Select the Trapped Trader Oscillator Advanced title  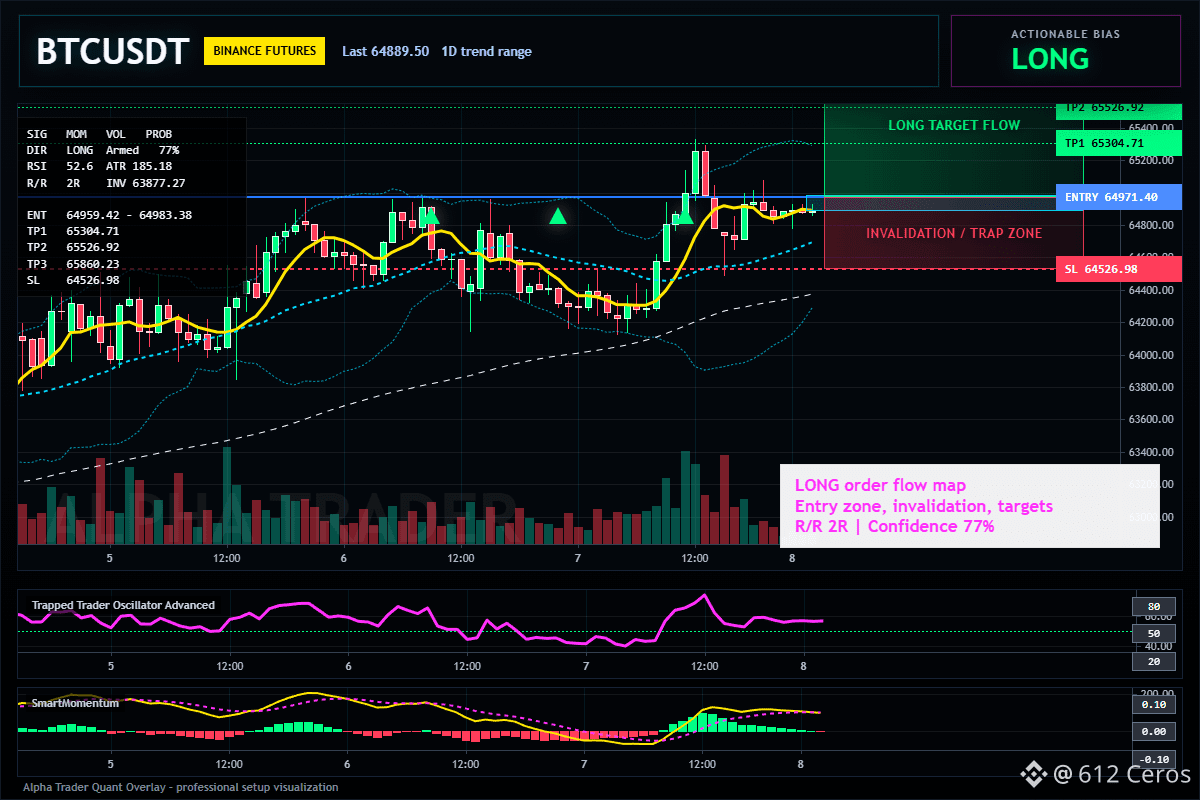pos(123,605)
